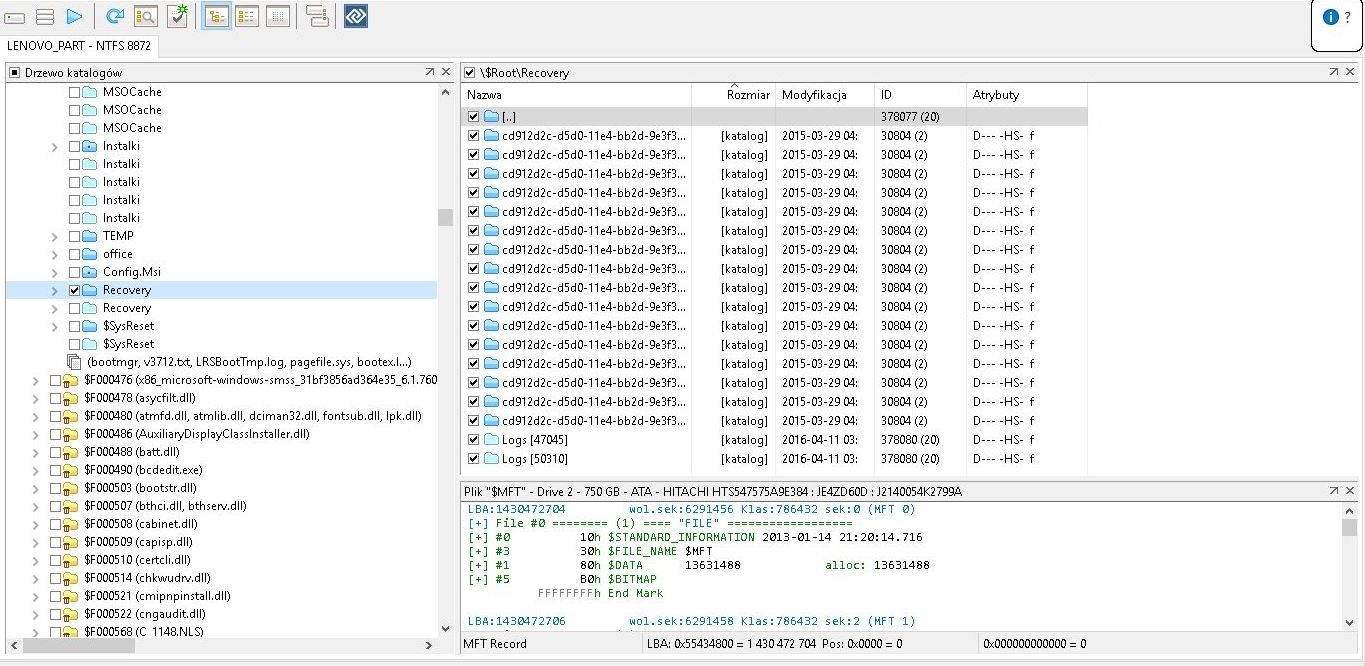The width and height of the screenshot is (1365, 666).
Task: Select the $F000514 (chkwudrv.dll) tree entry
Action: (147, 578)
